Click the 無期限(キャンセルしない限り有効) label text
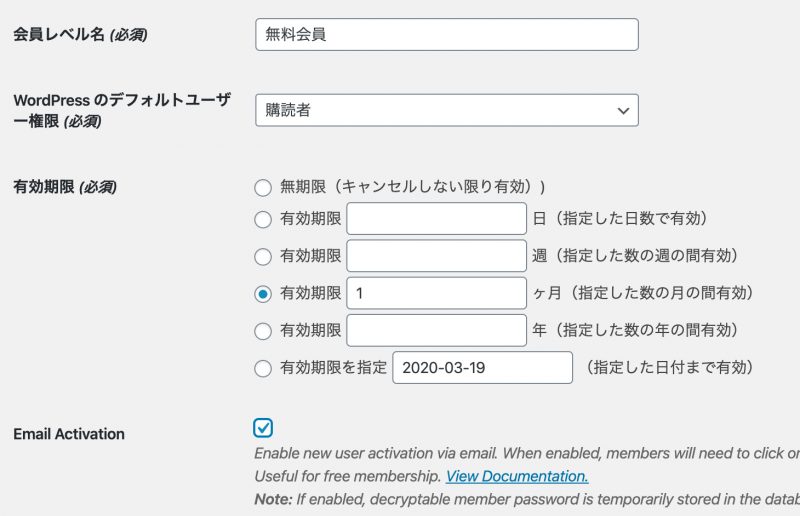 point(412,187)
